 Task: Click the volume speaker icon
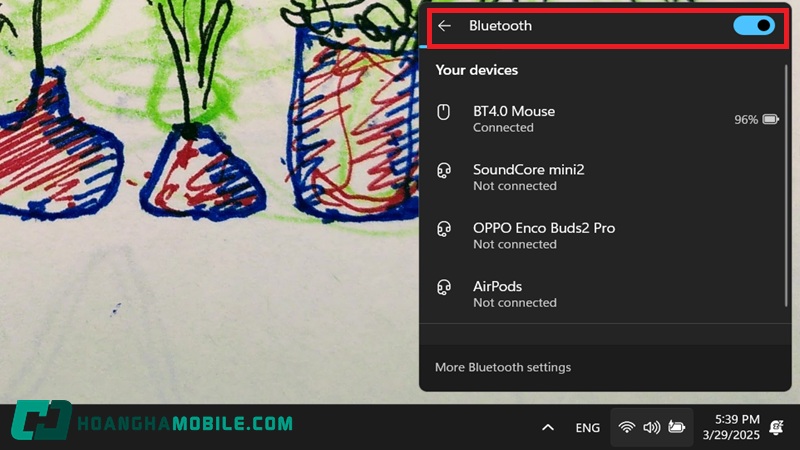click(x=652, y=427)
